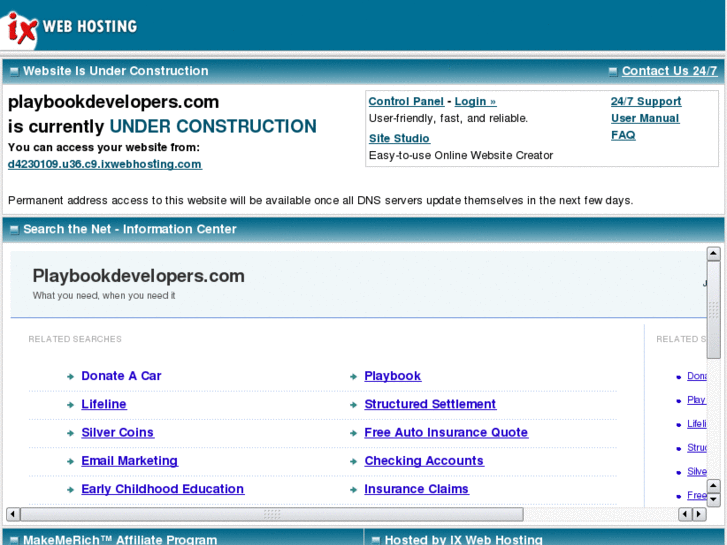Launch the Site Studio link
This screenshot has height=545, width=727.
click(x=399, y=138)
